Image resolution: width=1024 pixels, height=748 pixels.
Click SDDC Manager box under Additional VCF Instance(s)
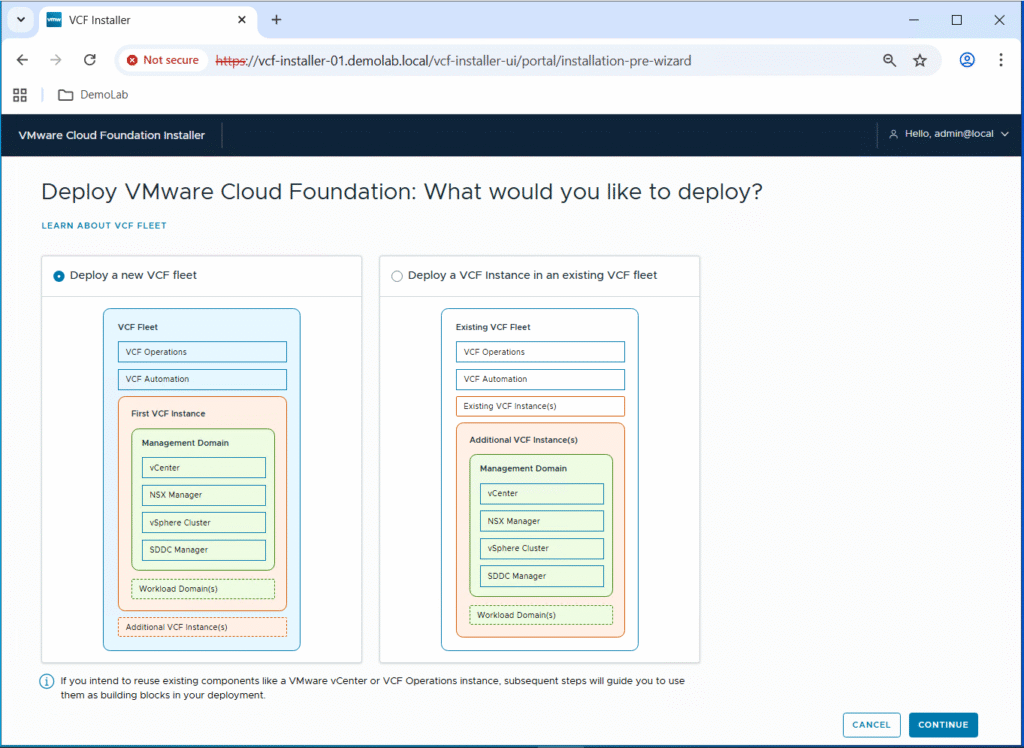pos(542,576)
